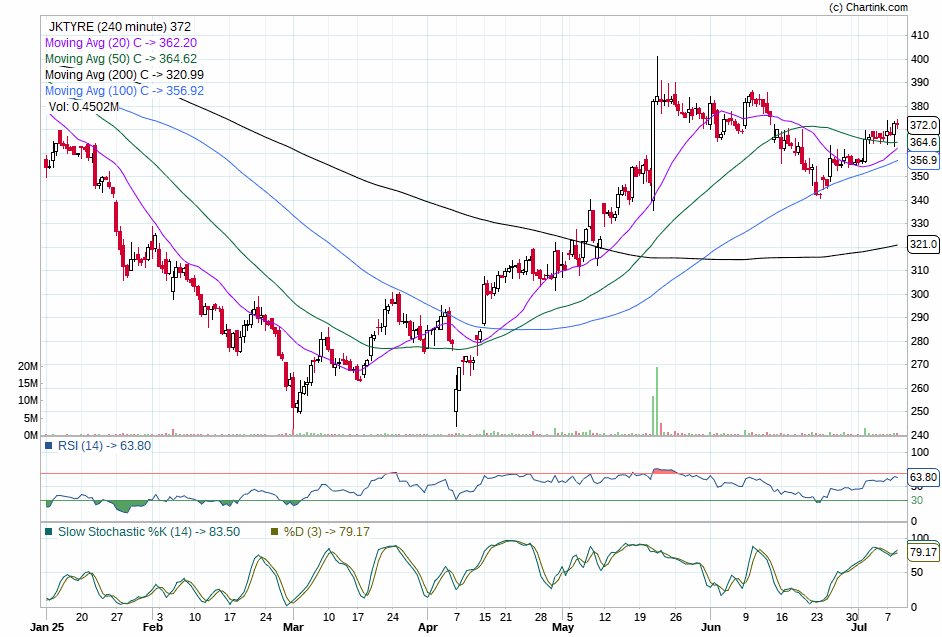Click the 356.9 moving average price tag
Viewport: 942px width, 637px height.
[923, 160]
